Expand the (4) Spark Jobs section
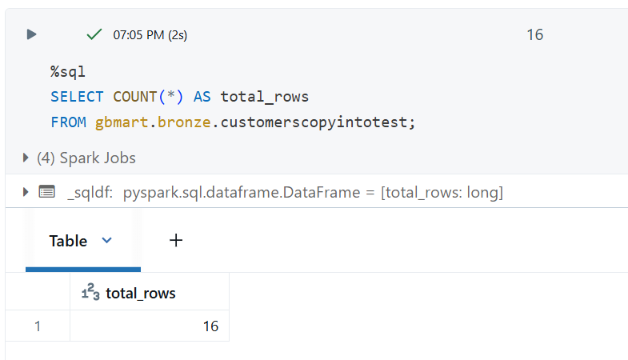Screen dimensions: 628x360 pos(26,158)
